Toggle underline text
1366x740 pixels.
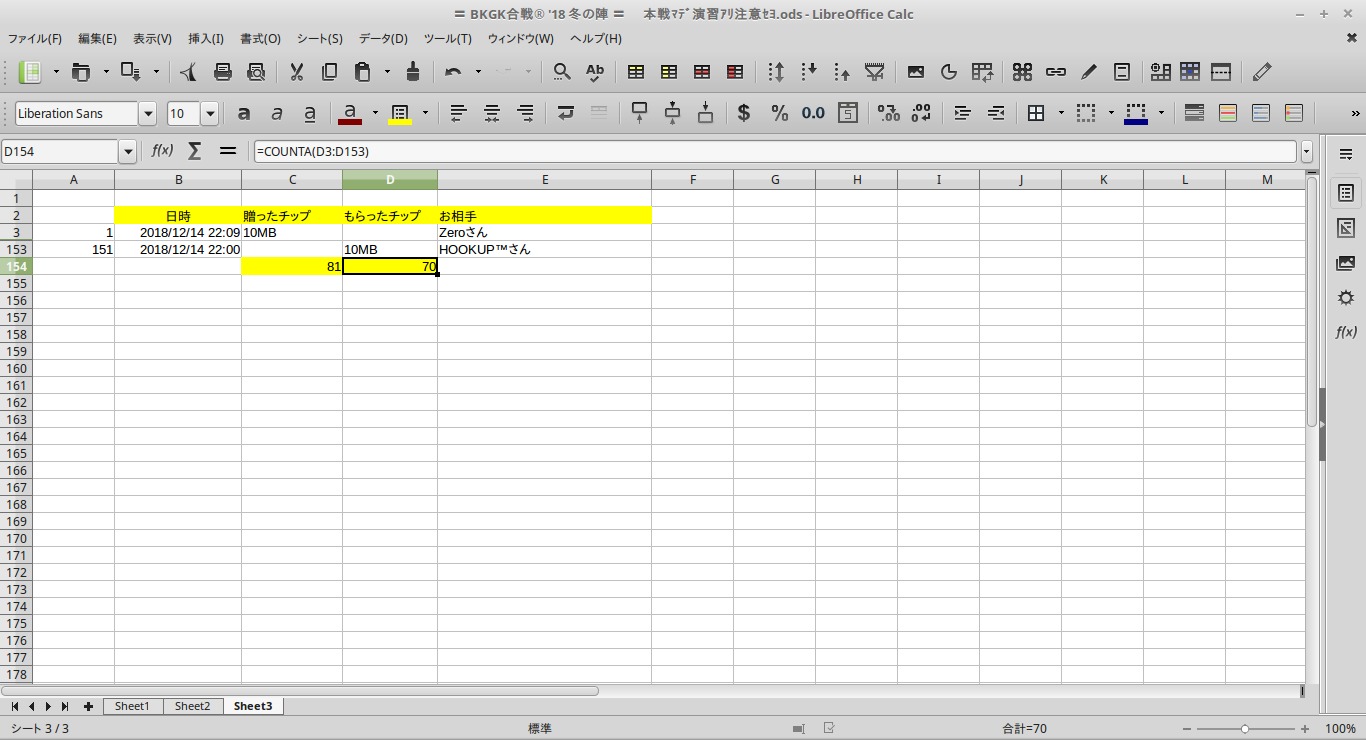tap(310, 113)
